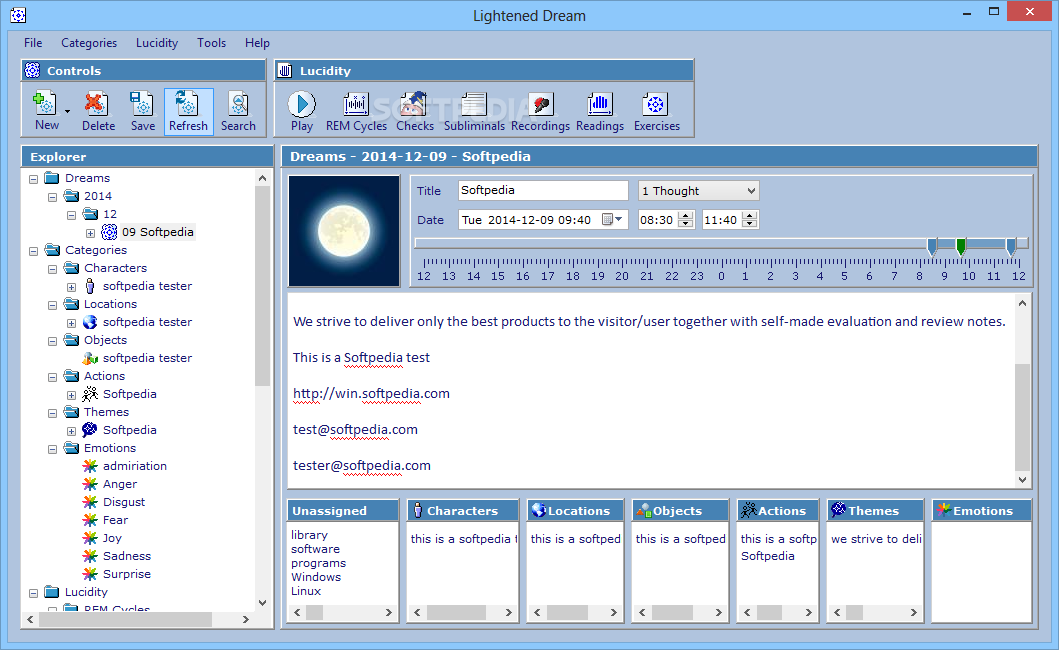Screen dimensions: 1059x650
Task: Click the Title field containing Softpedia
Action: tap(543, 191)
